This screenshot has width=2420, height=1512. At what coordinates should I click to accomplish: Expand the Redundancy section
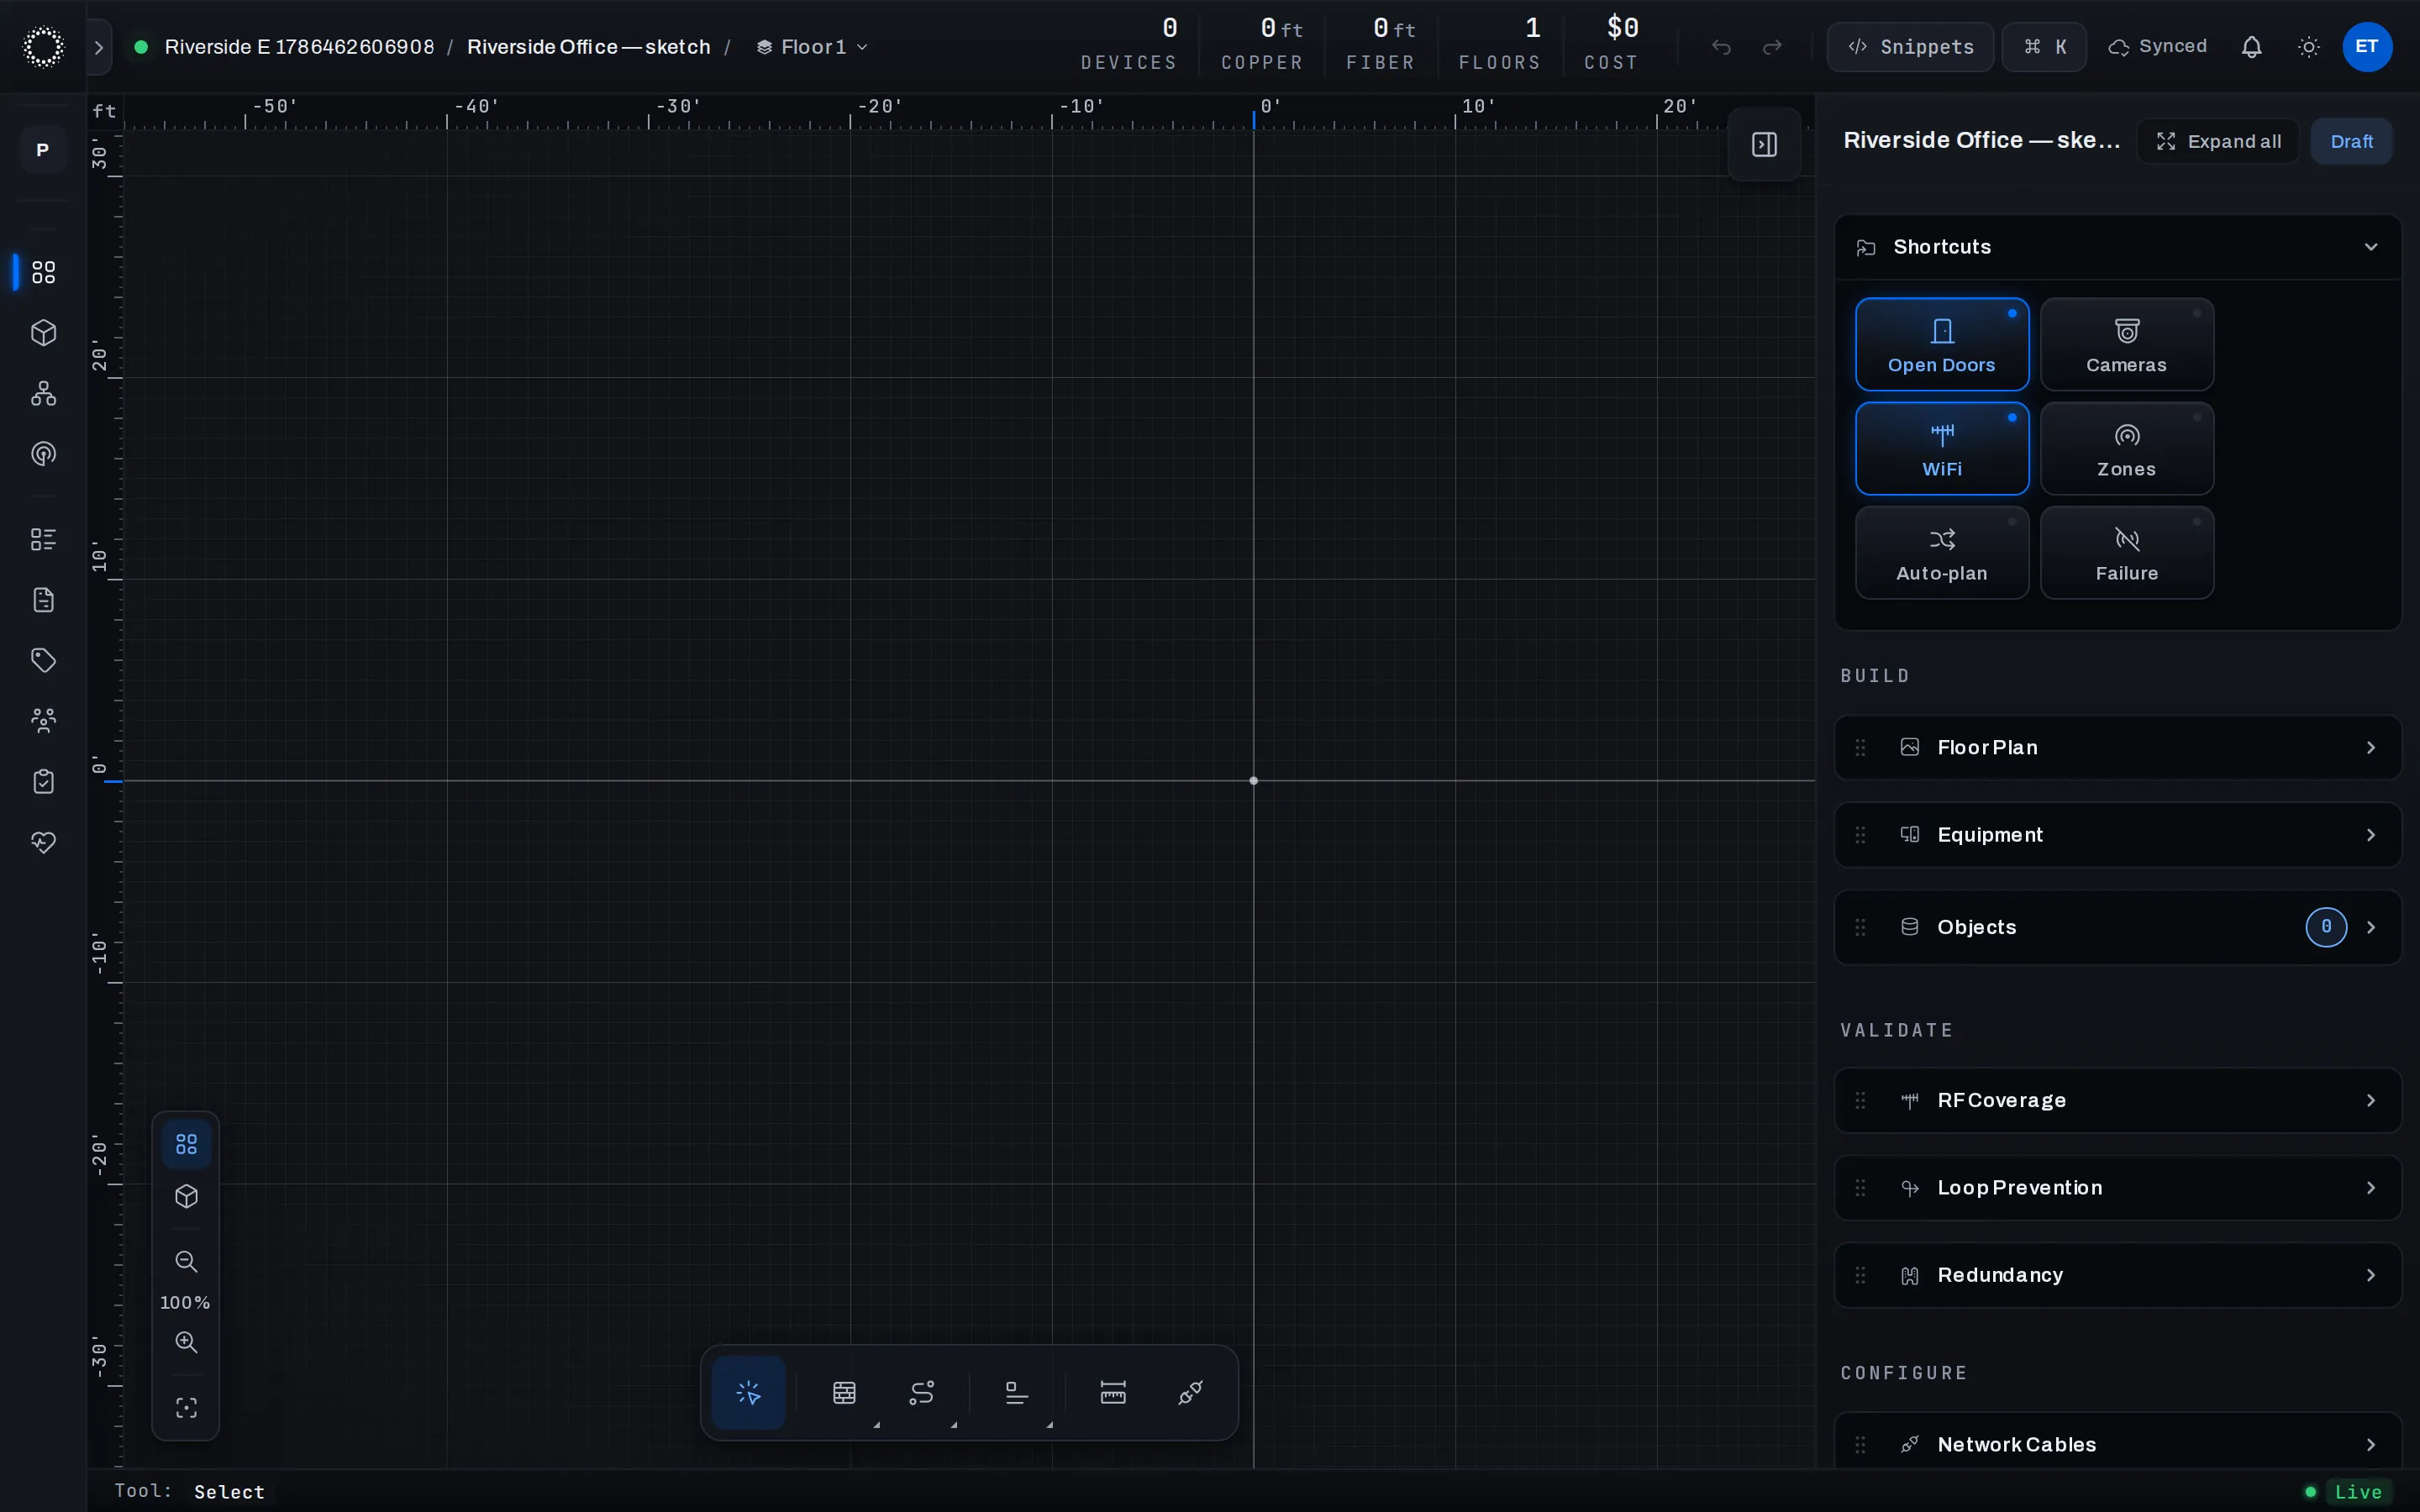pyautogui.click(x=2118, y=1275)
